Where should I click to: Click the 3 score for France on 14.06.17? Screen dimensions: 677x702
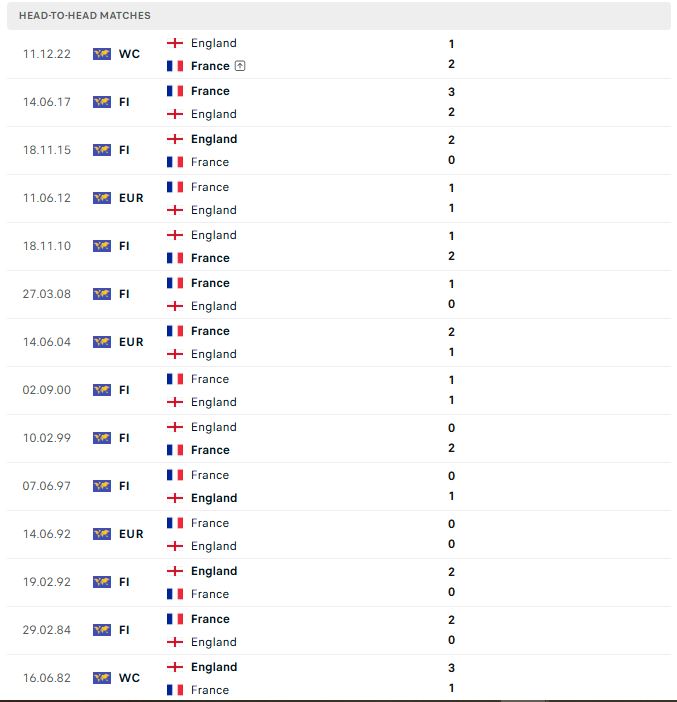point(451,92)
